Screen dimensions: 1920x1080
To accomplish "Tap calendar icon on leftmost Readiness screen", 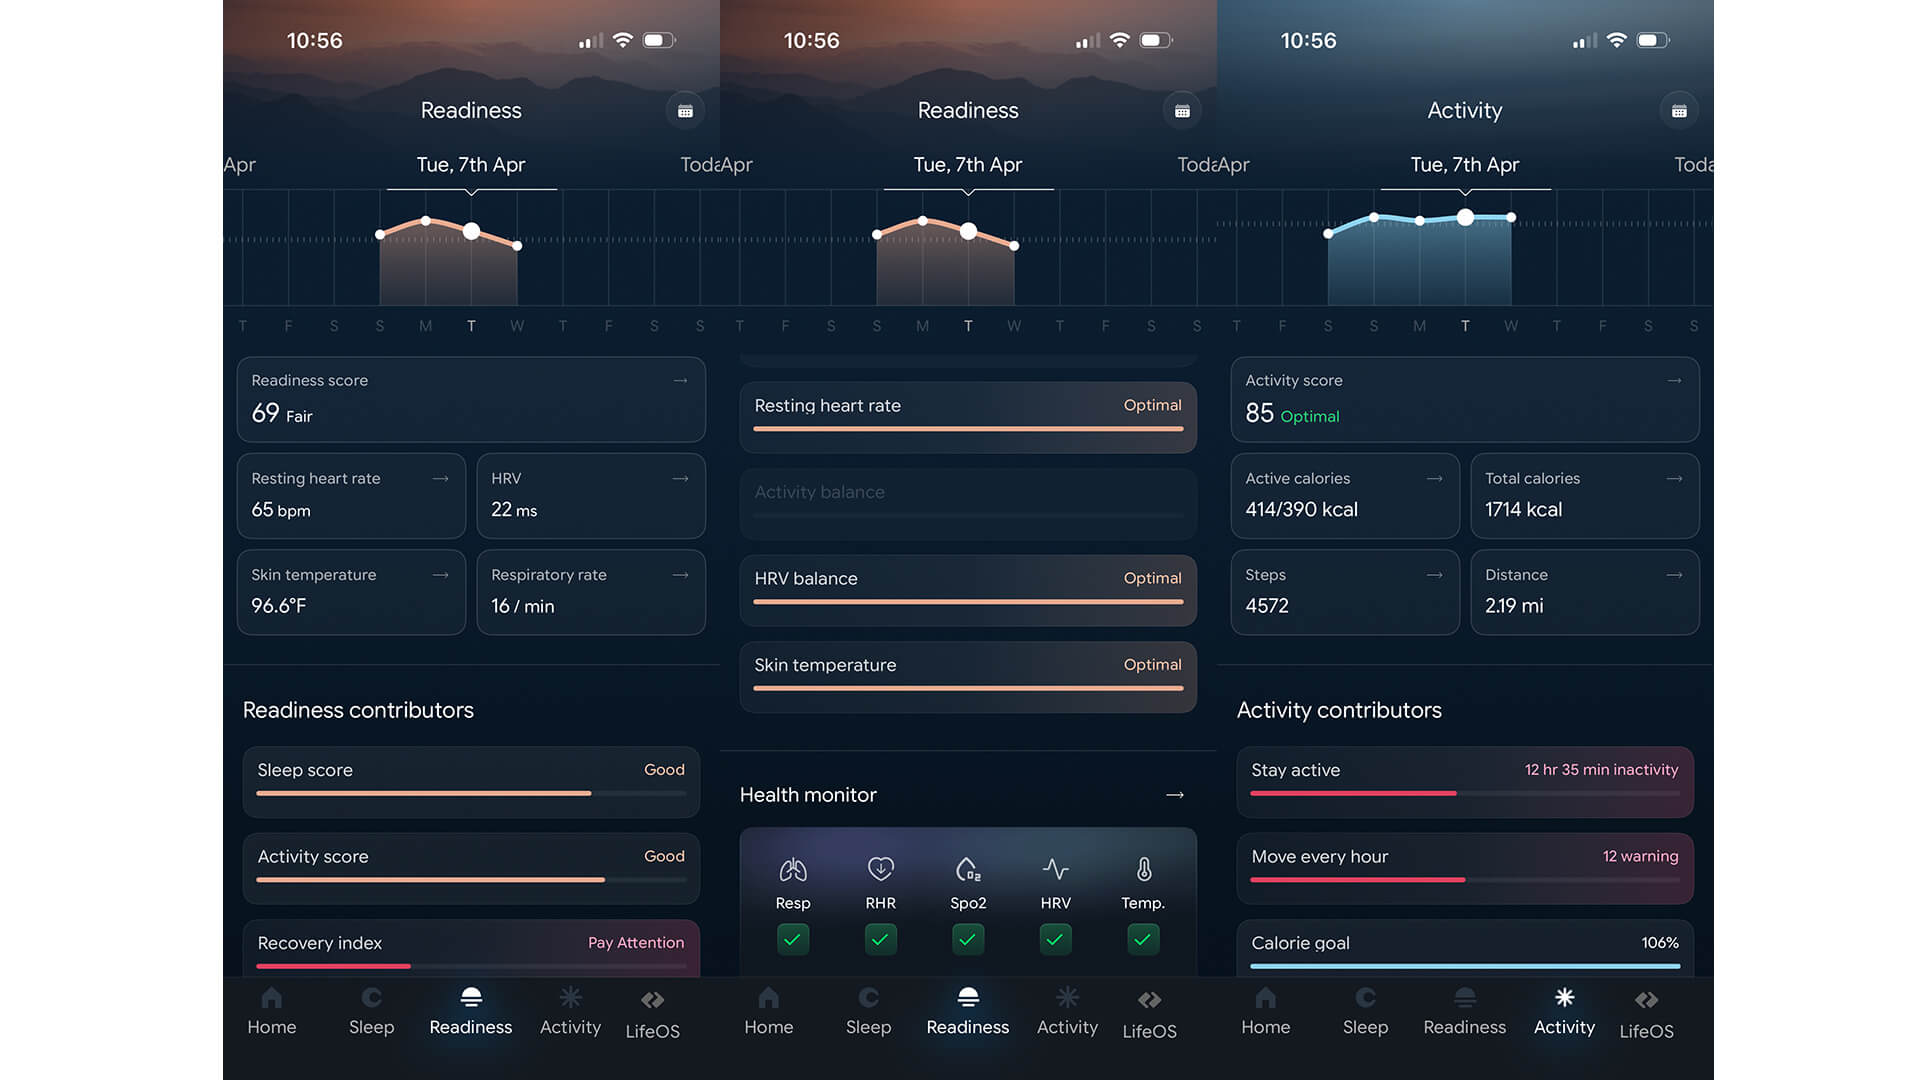I will click(x=685, y=111).
